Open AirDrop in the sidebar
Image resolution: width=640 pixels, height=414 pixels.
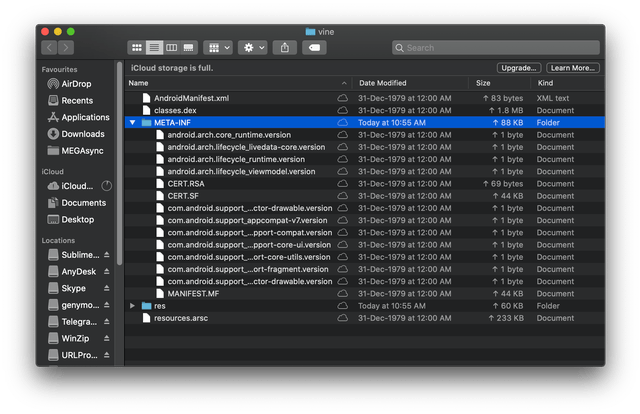(76, 84)
